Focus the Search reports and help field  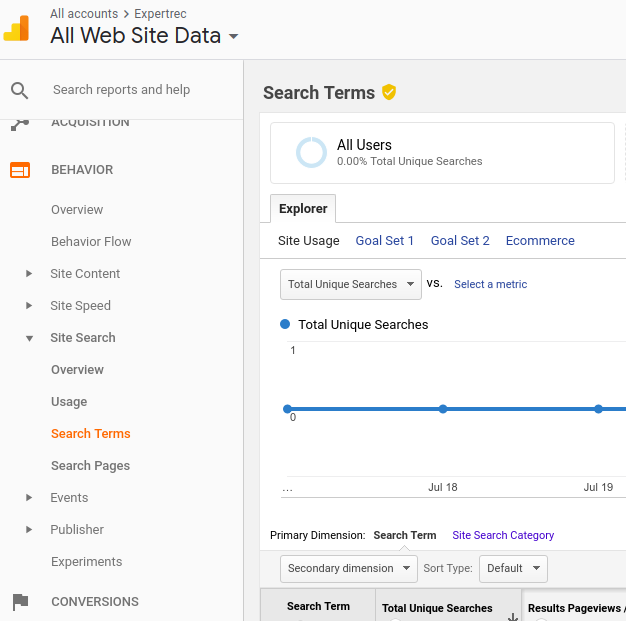click(x=122, y=90)
